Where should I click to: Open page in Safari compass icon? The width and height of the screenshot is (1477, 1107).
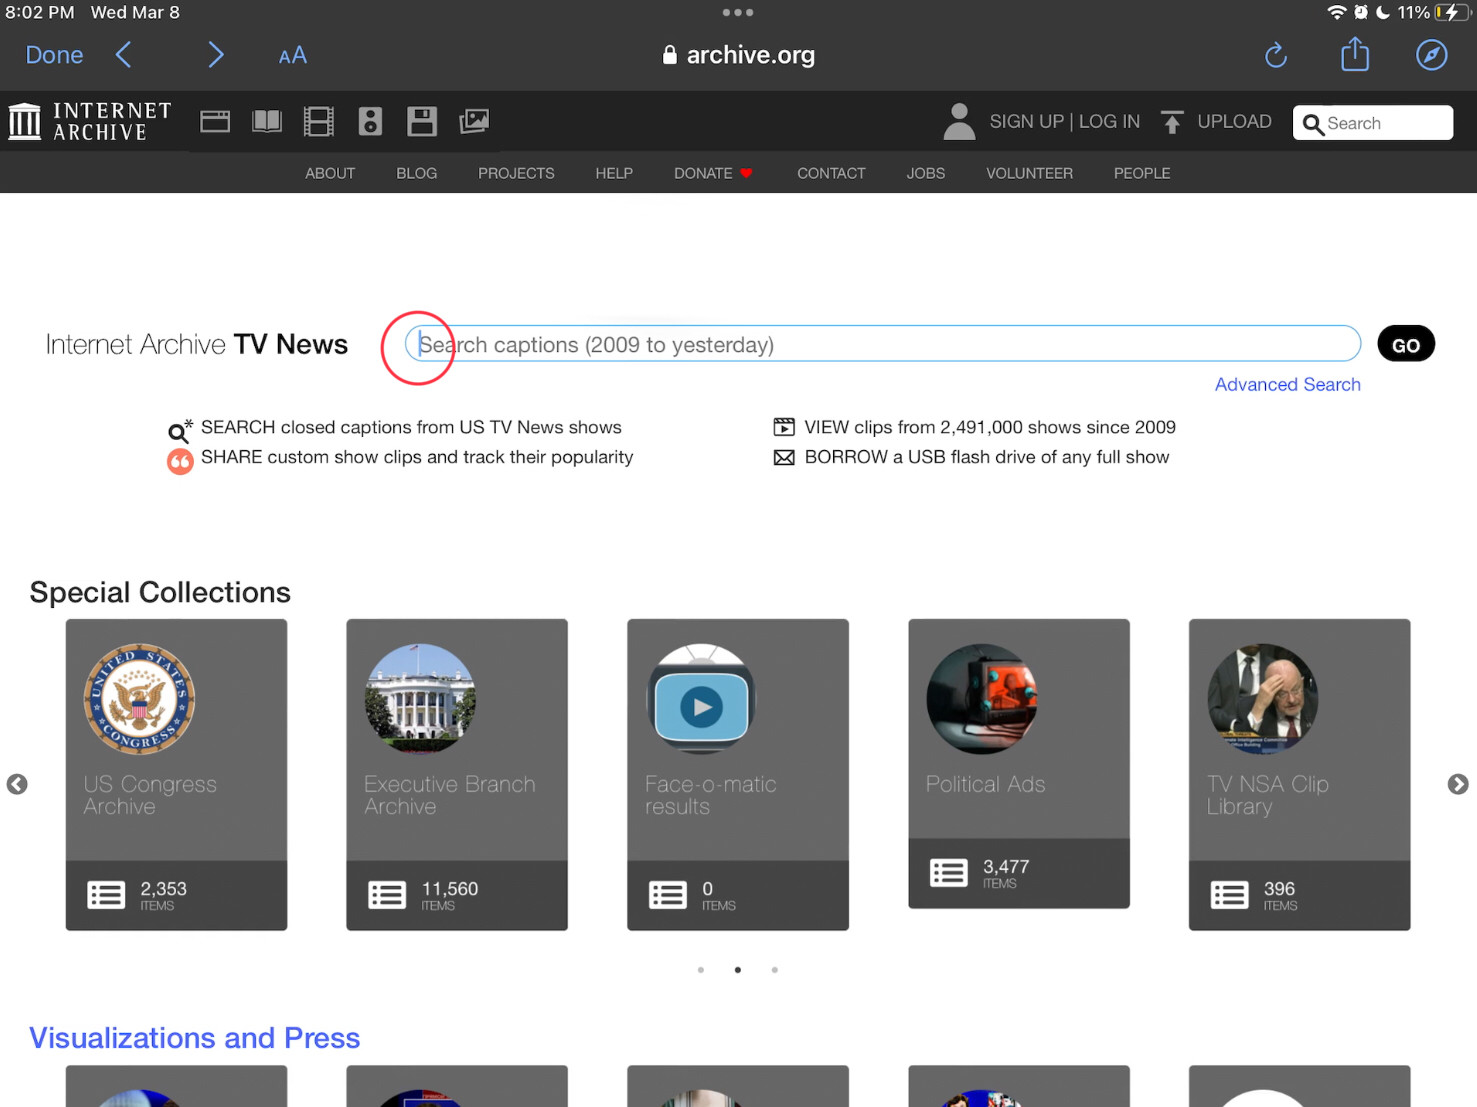[x=1431, y=55]
